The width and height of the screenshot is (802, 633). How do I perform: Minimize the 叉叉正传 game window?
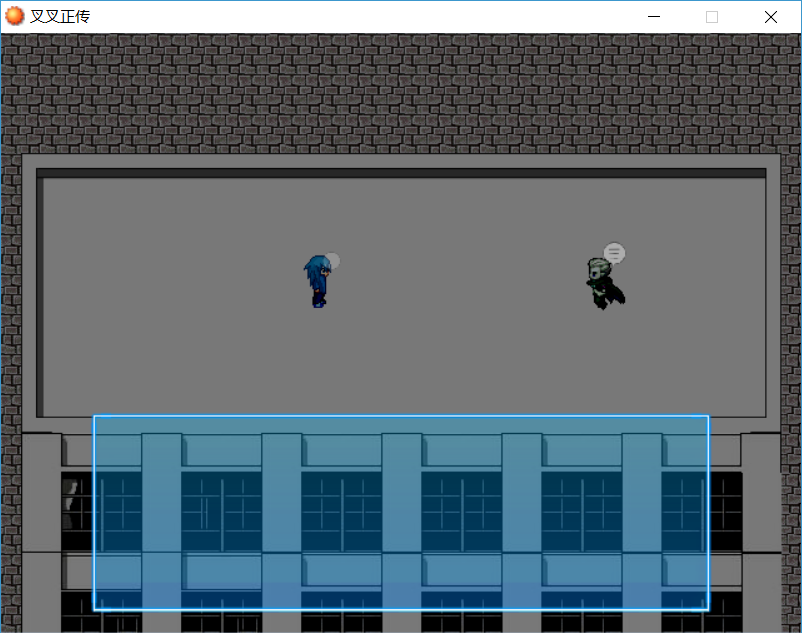click(654, 17)
